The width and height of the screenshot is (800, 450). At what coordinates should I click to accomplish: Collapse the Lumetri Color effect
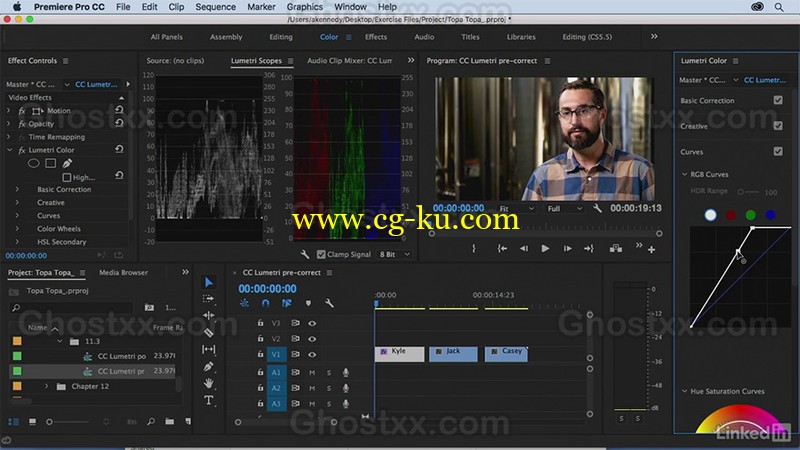coord(9,149)
